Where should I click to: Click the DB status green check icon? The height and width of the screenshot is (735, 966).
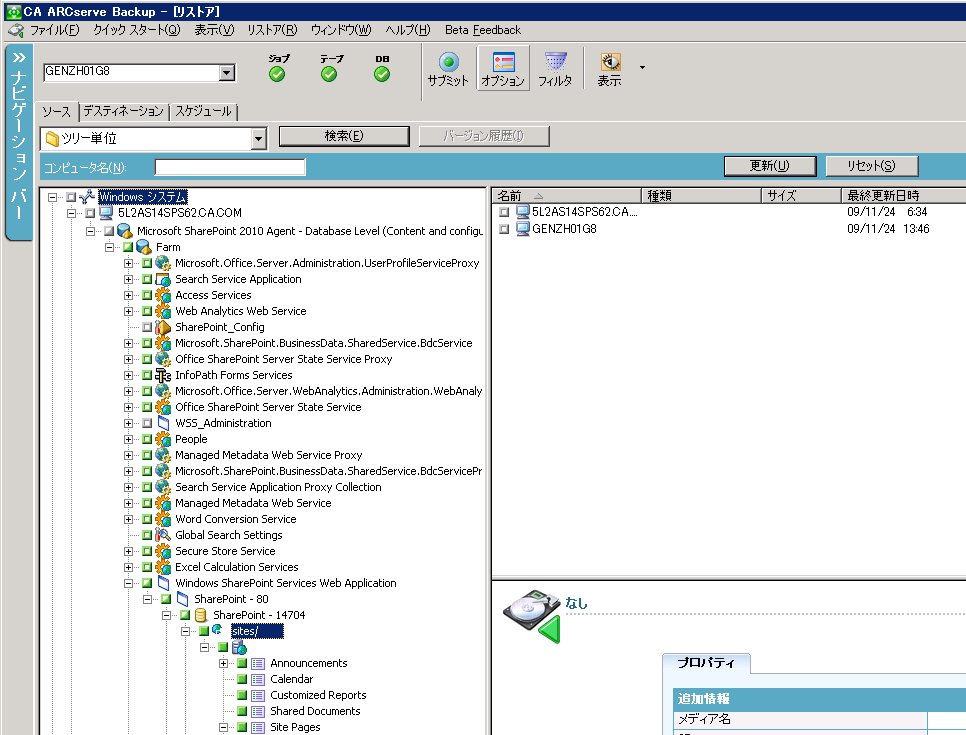pos(382,74)
